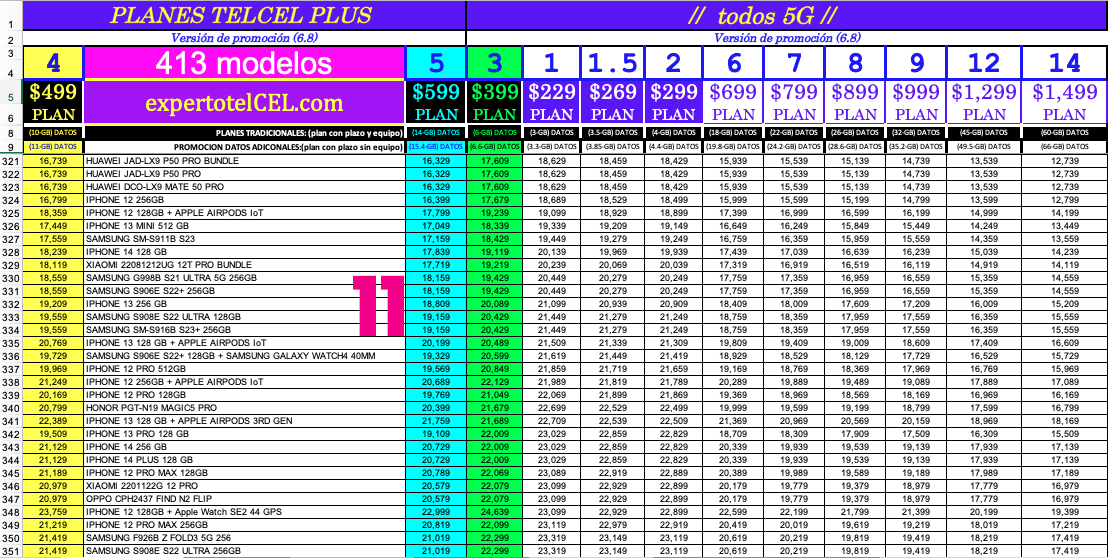Click the yellow 18,119 price cell
1108x558 pixels.
click(53, 265)
